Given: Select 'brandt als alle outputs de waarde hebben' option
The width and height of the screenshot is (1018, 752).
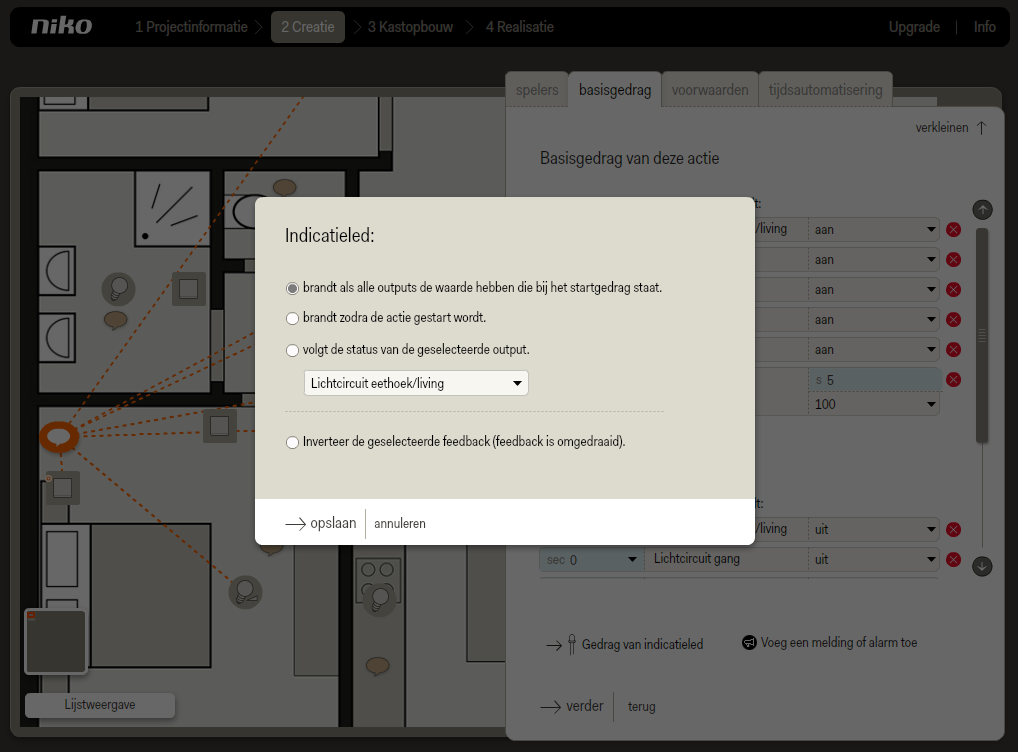Looking at the screenshot, I should (293, 288).
